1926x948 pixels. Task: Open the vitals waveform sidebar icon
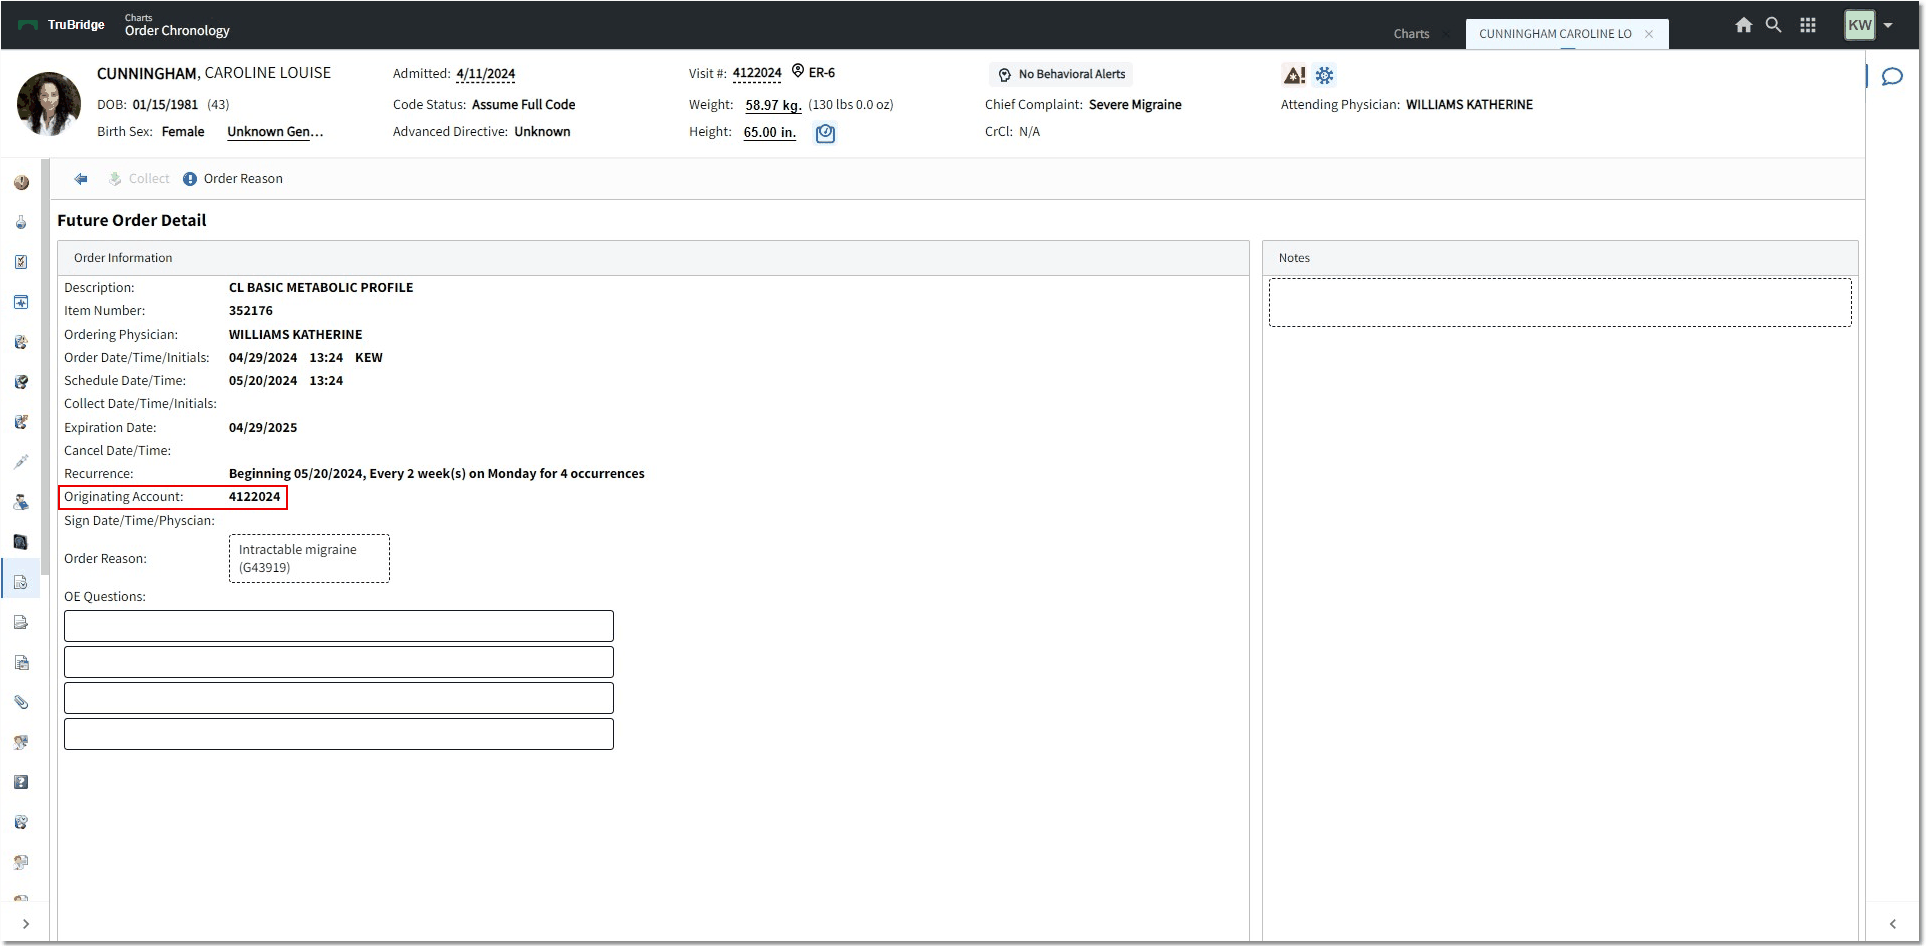tap(21, 302)
